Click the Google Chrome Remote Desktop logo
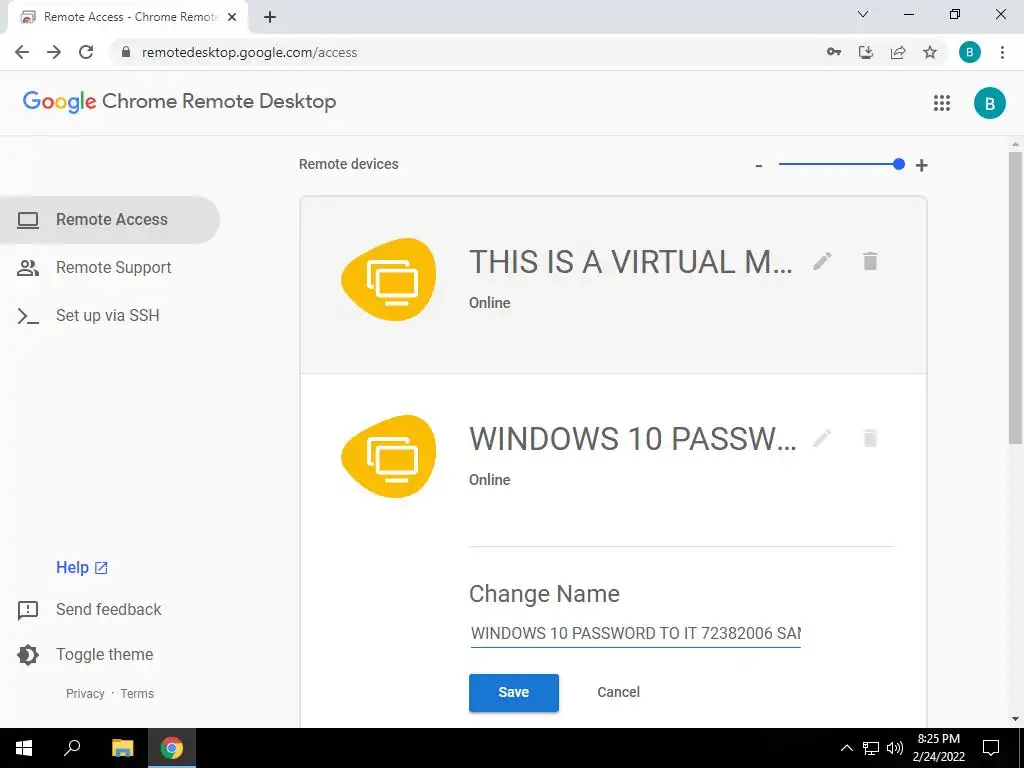This screenshot has width=1024, height=768. (x=180, y=102)
